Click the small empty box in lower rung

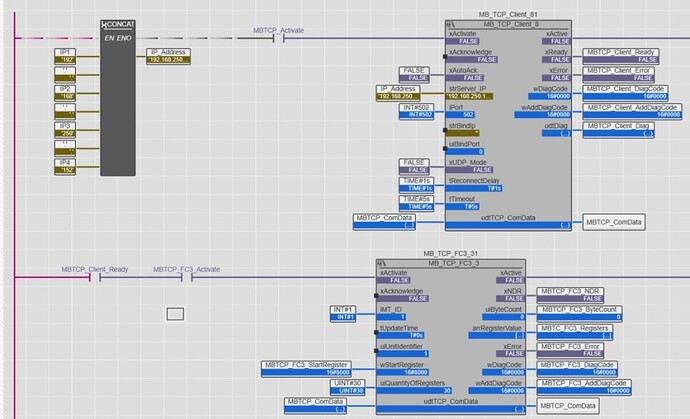click(175, 314)
